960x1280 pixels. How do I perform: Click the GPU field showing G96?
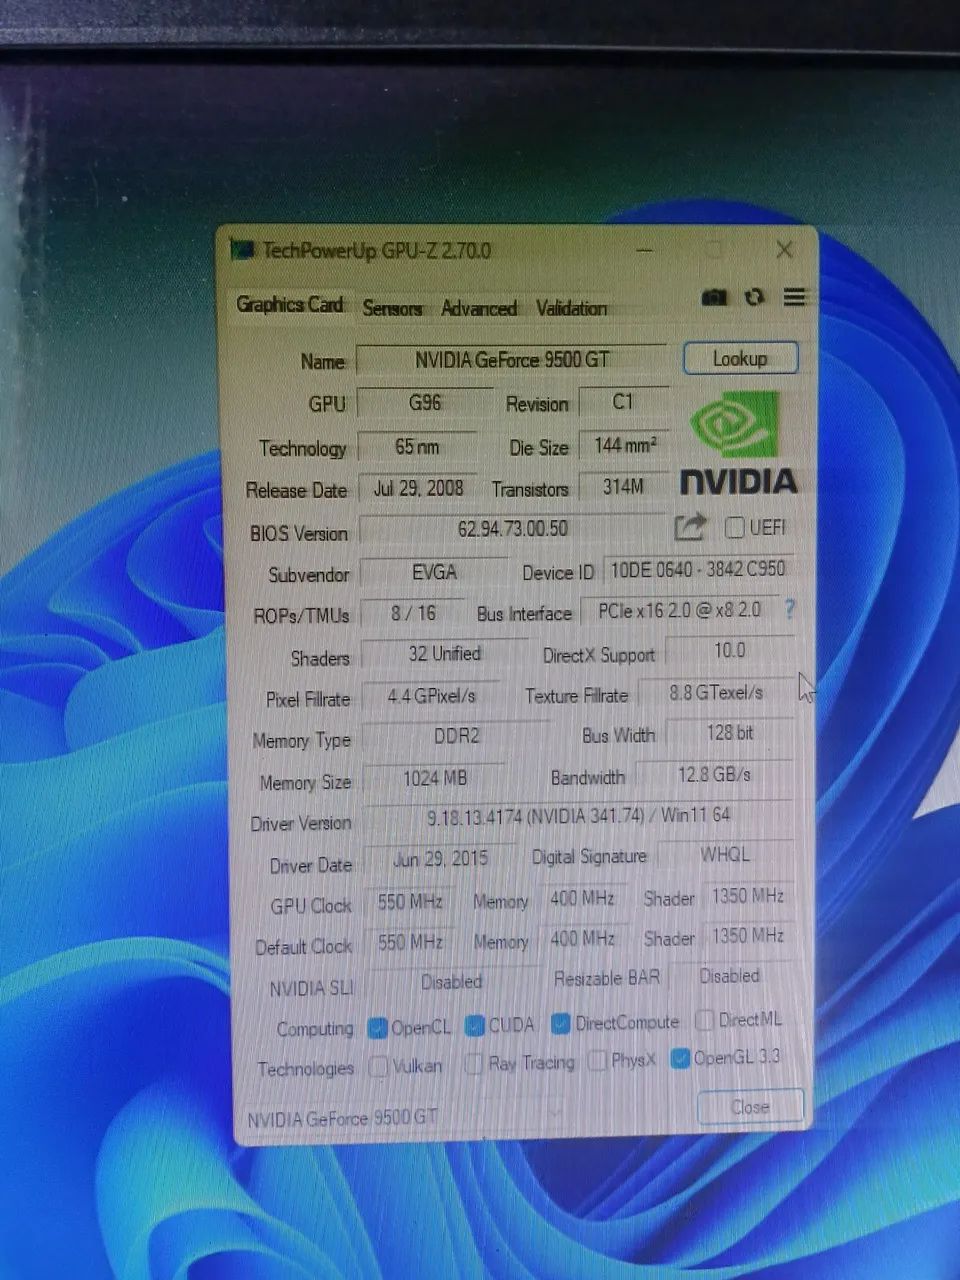pos(425,403)
